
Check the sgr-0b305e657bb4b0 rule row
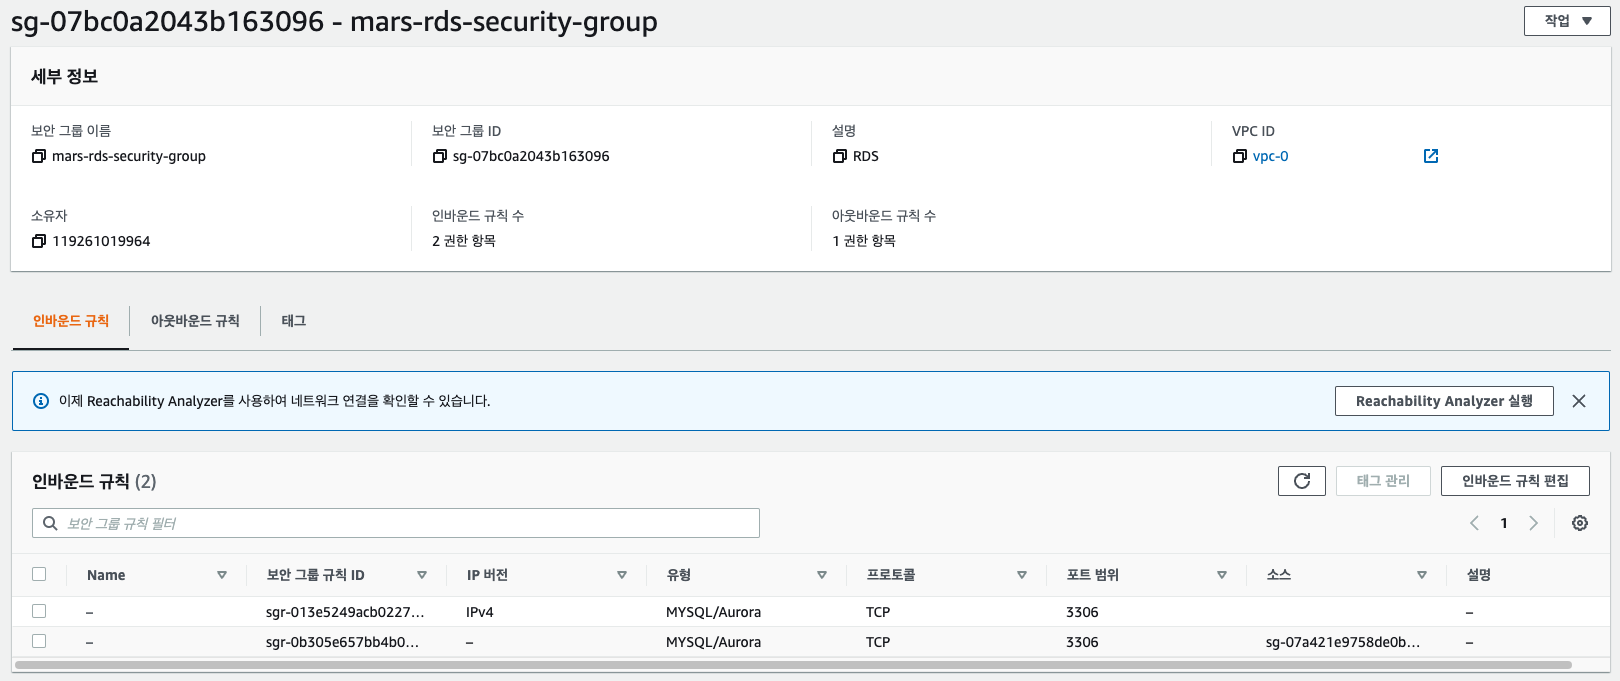39,641
